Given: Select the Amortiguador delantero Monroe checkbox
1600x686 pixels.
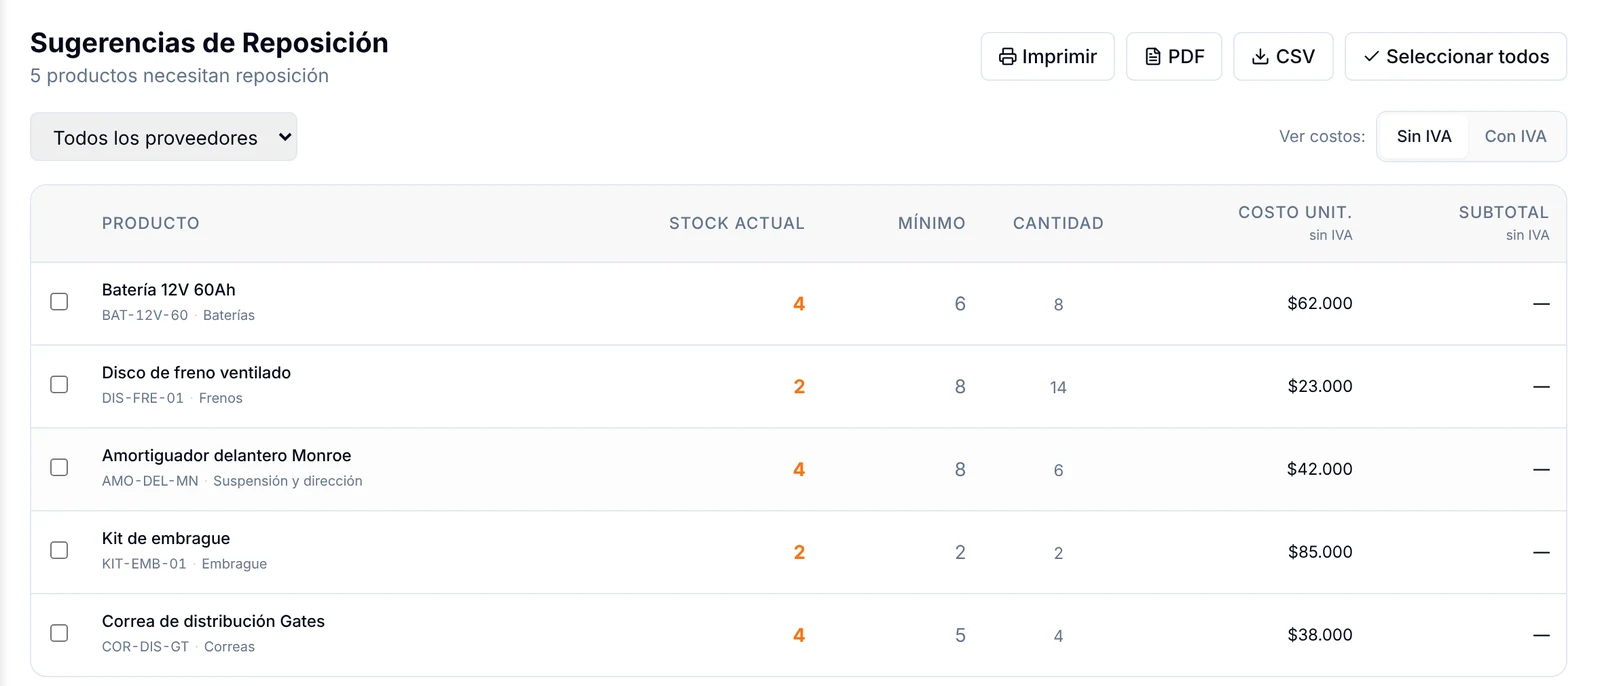Looking at the screenshot, I should [59, 468].
